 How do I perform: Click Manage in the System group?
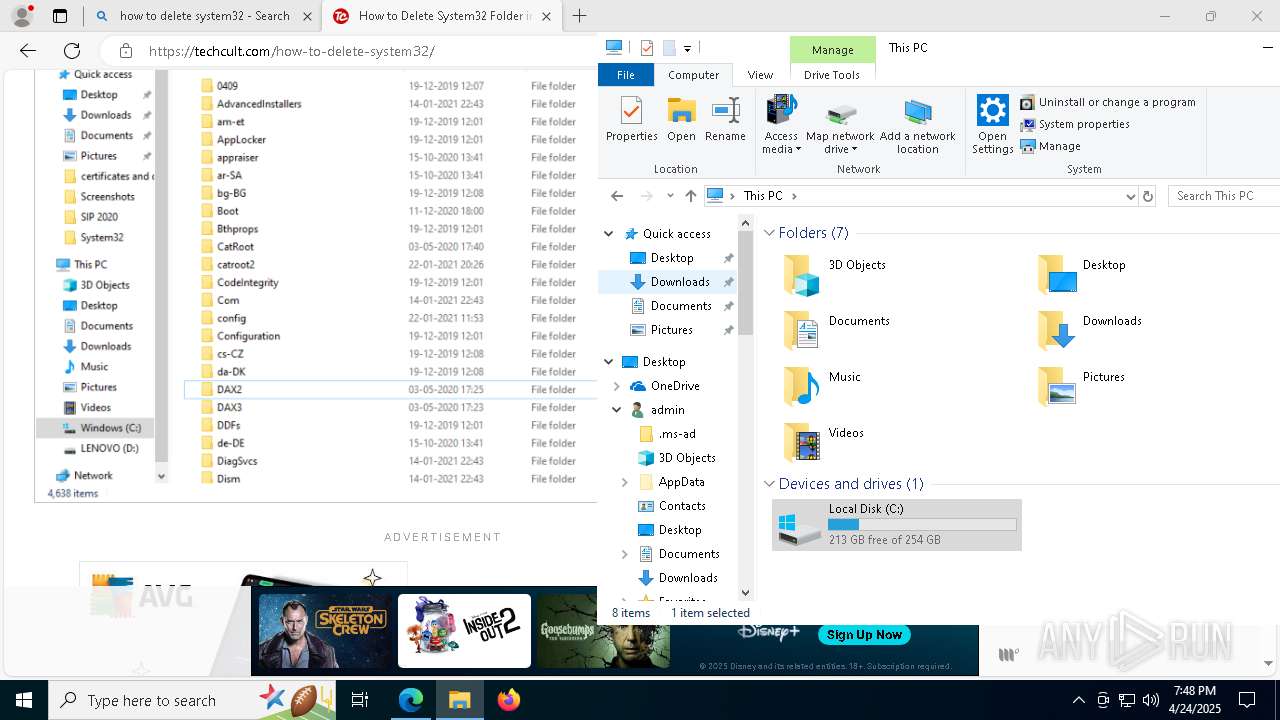coord(1050,146)
